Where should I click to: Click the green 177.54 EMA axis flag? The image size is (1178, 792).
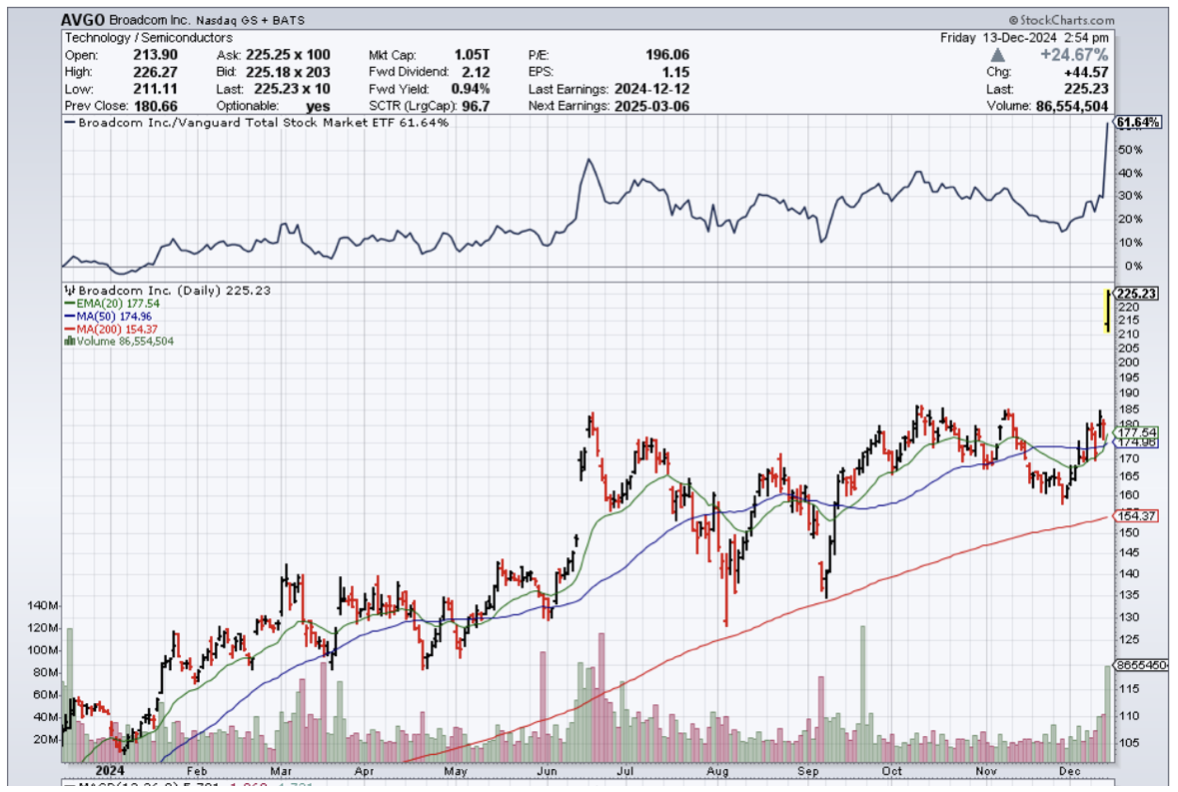pos(1138,432)
